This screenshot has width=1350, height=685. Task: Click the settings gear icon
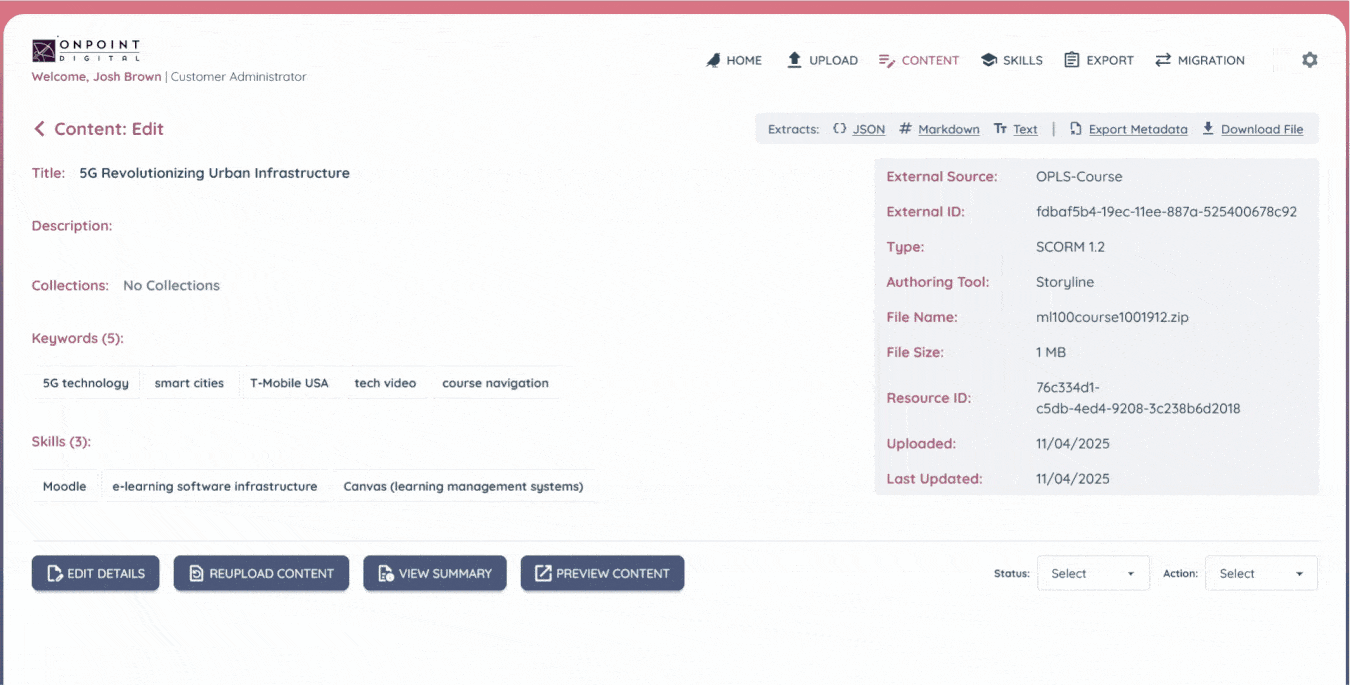[x=1309, y=60]
